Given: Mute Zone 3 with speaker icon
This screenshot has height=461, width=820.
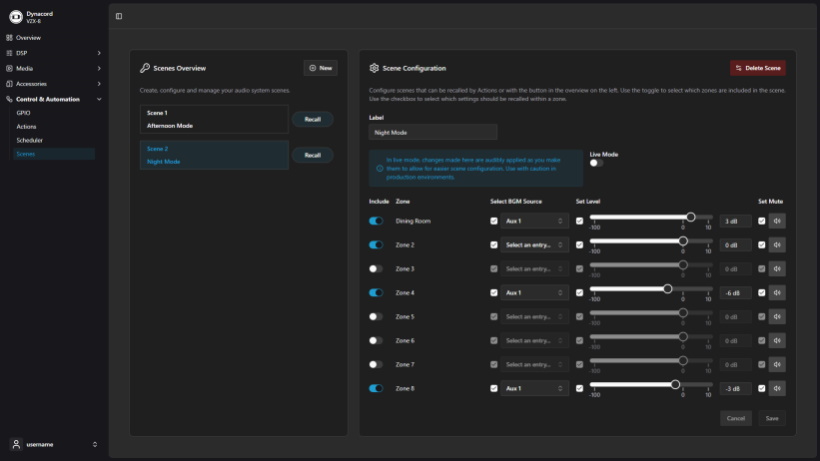Looking at the screenshot, I should pos(777,269).
